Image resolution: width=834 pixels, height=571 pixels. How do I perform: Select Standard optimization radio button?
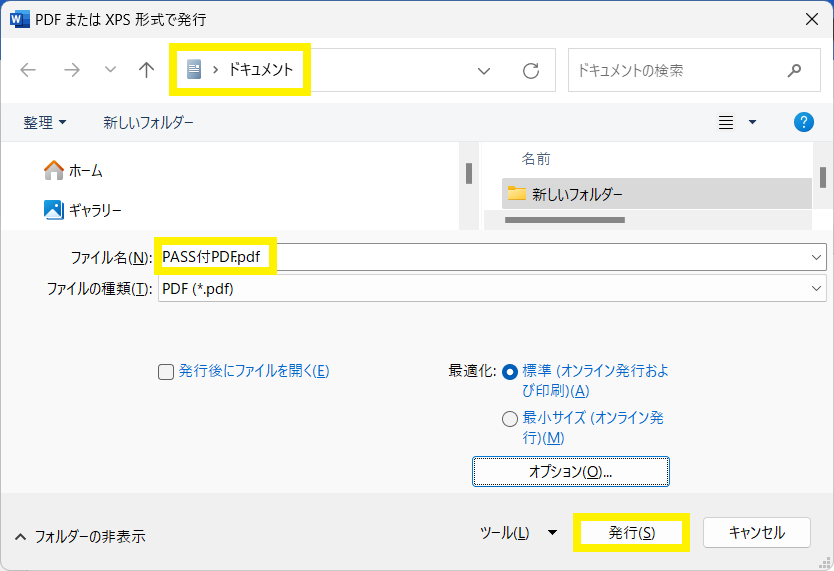511,371
